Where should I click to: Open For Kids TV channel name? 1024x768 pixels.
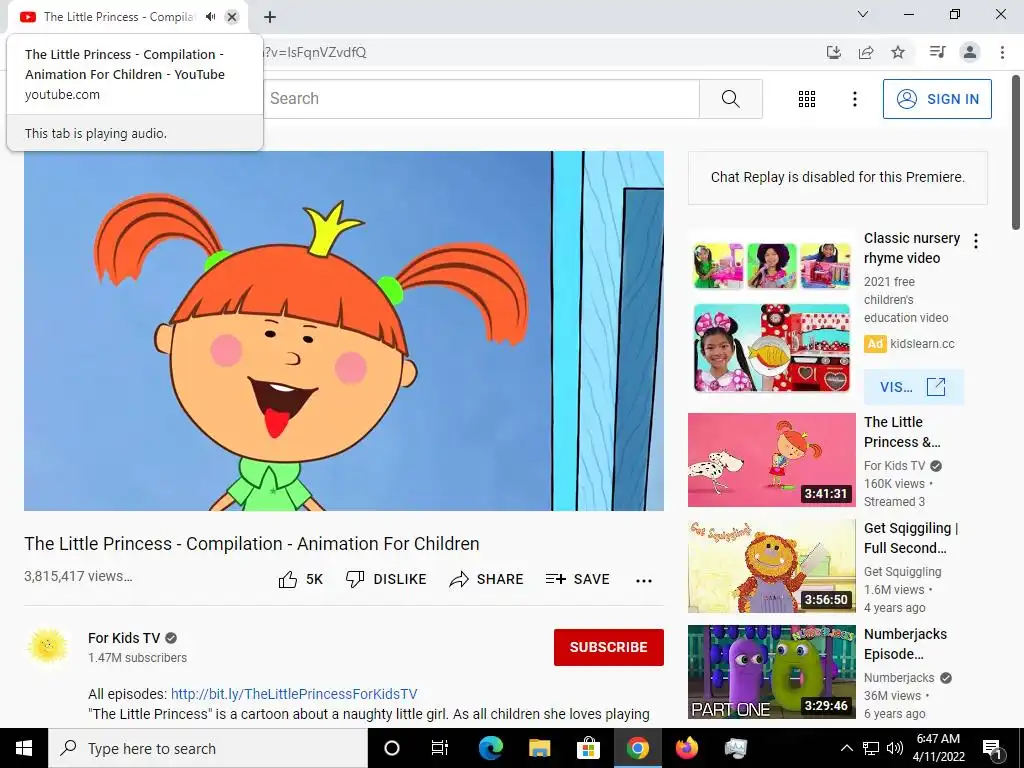(x=124, y=638)
